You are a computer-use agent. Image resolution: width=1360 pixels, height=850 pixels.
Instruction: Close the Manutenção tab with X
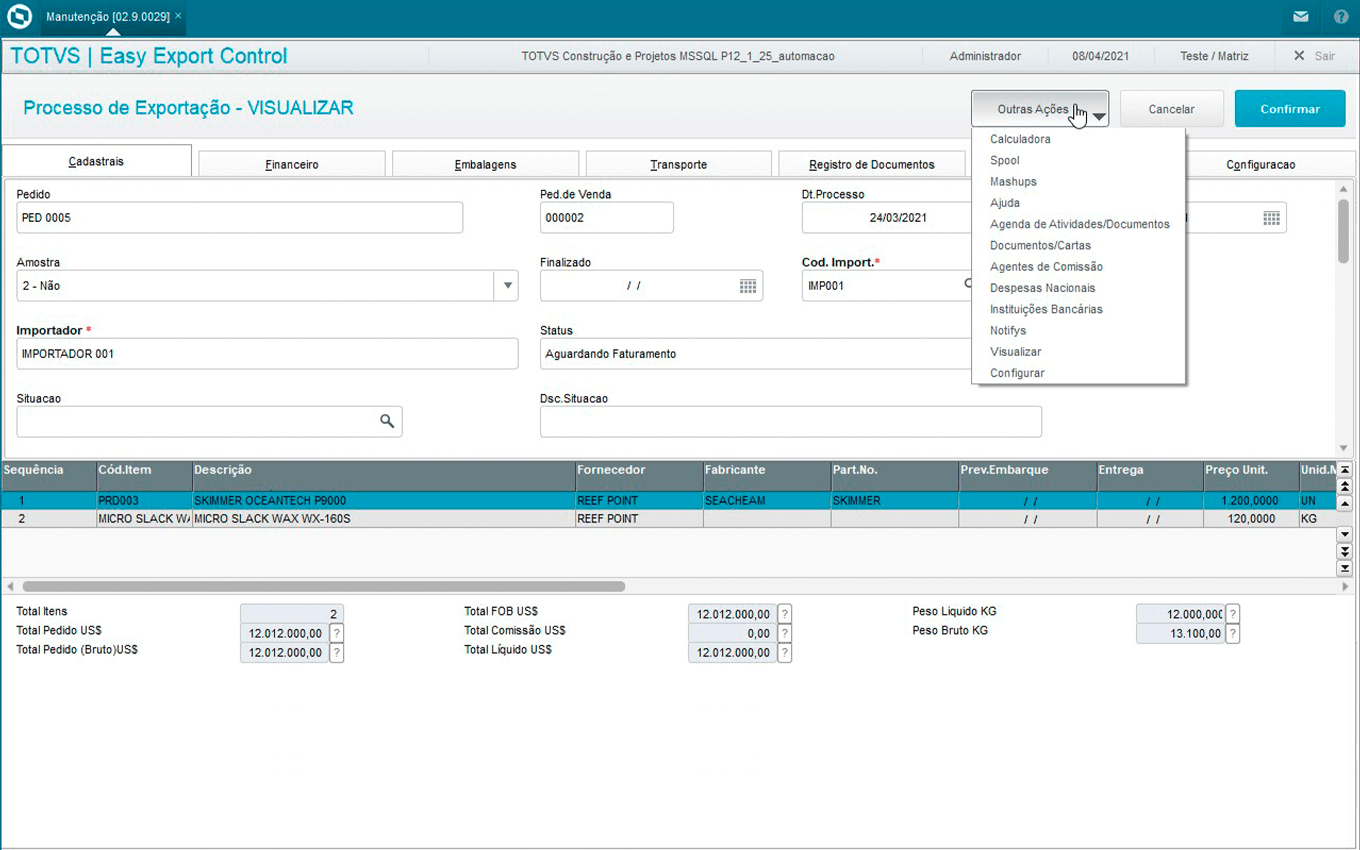(178, 17)
